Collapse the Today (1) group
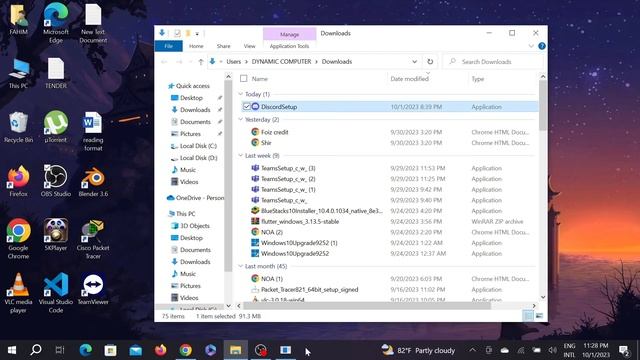This screenshot has height=360, width=640. pyautogui.click(x=240, y=94)
